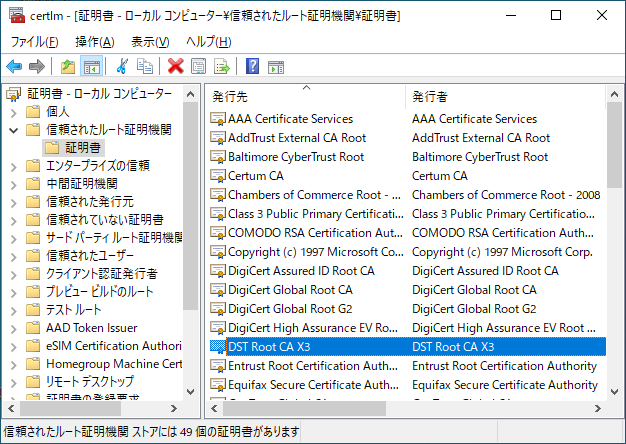Toggle the action pane toolbar icon
This screenshot has height=444, width=626.
click(x=276, y=67)
